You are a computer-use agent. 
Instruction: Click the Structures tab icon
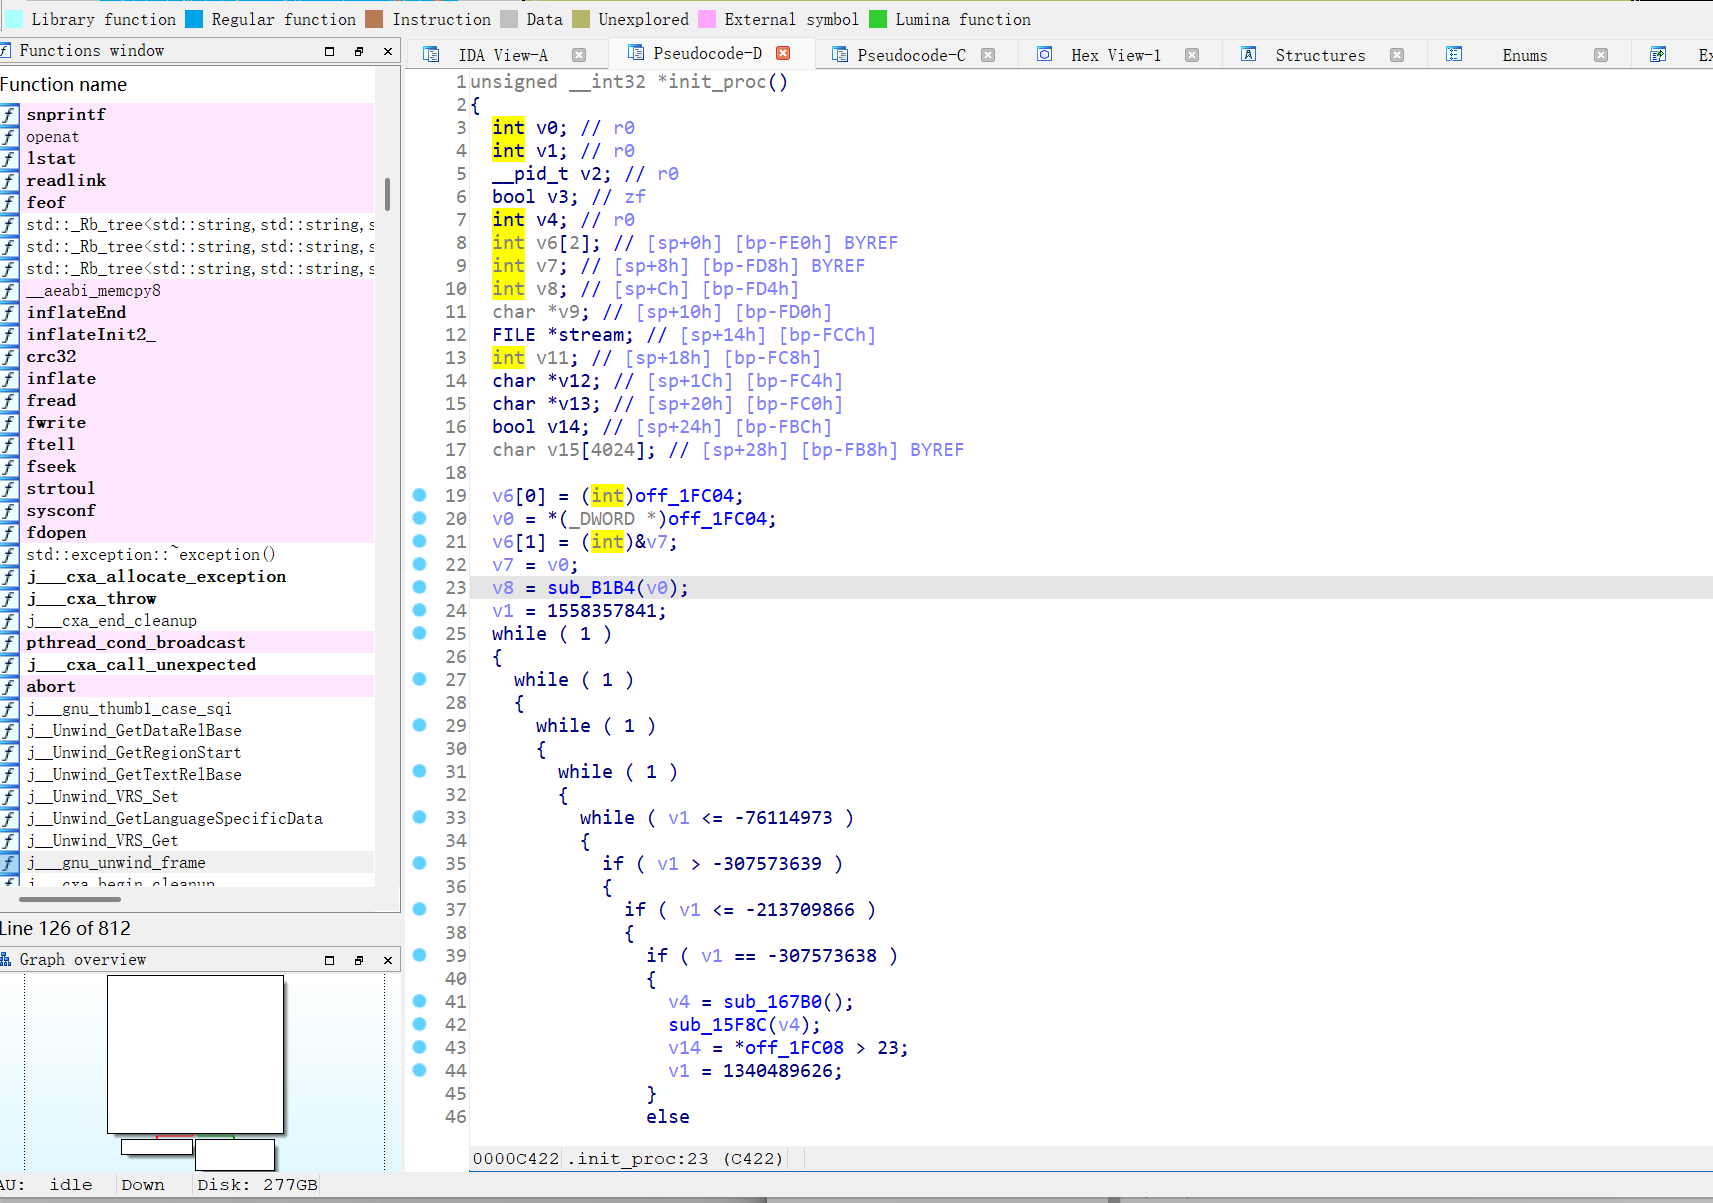[1249, 55]
